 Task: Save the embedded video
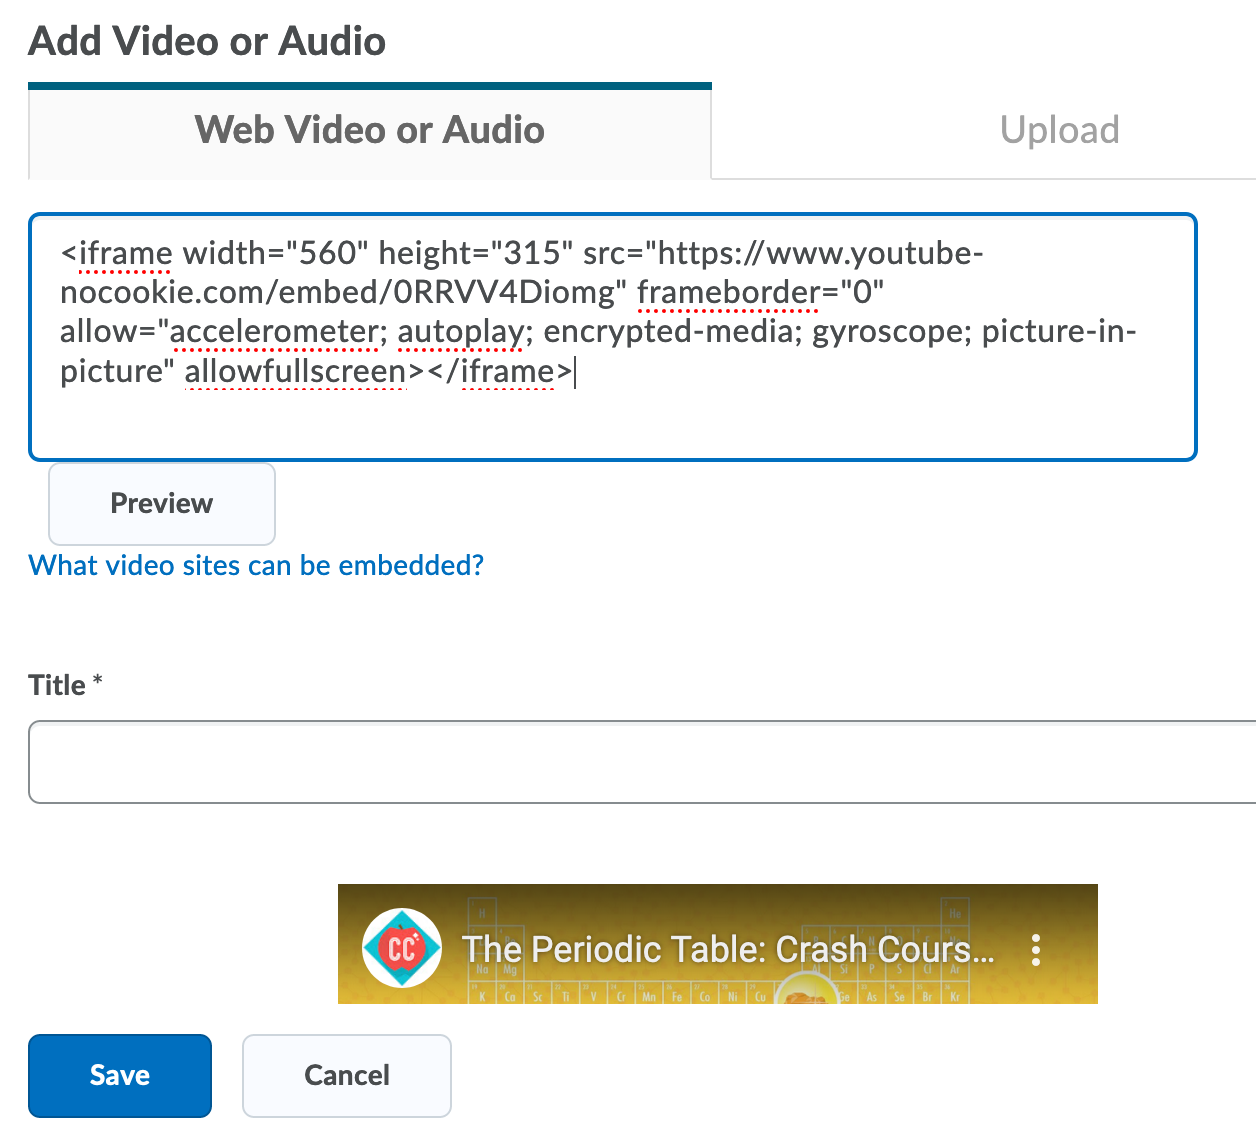click(x=119, y=1075)
